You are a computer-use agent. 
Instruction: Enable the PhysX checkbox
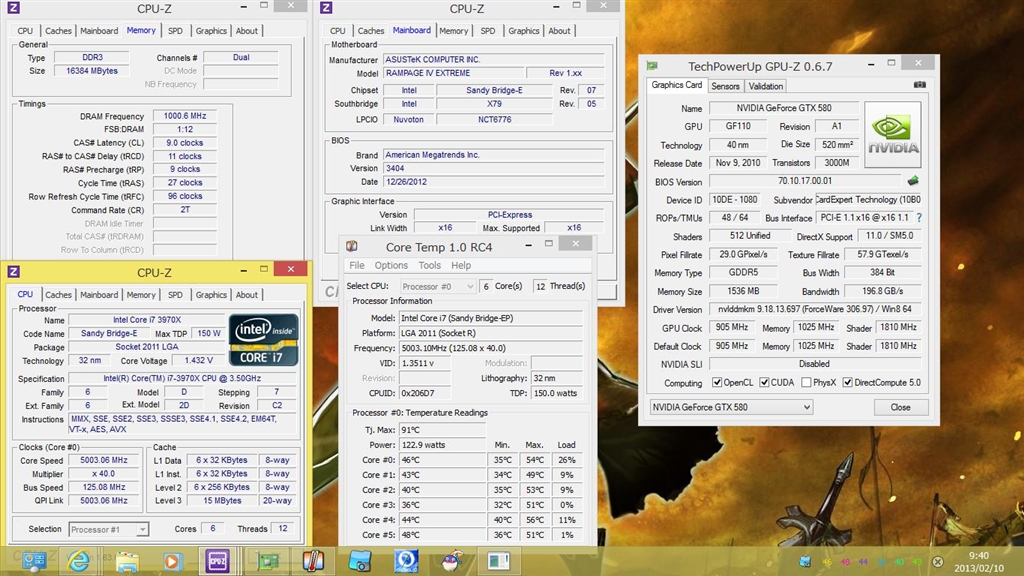pyautogui.click(x=807, y=383)
